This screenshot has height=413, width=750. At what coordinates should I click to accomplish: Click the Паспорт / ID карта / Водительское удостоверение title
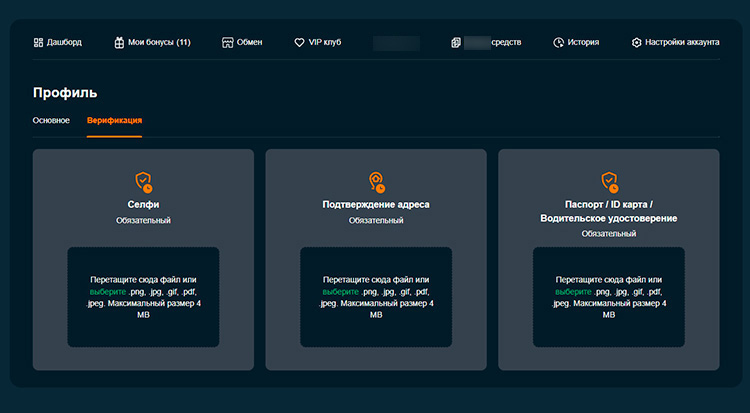tap(609, 212)
